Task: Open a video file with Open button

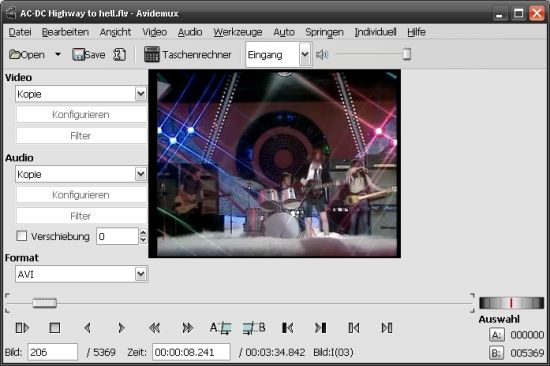Action: coord(27,55)
